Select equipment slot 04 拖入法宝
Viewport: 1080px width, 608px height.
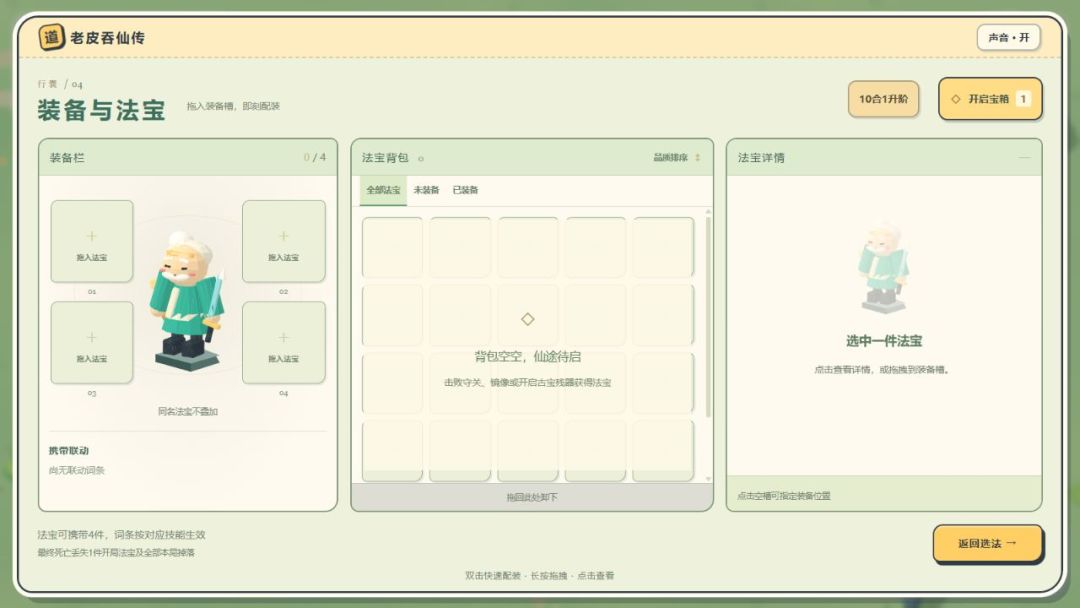283,342
